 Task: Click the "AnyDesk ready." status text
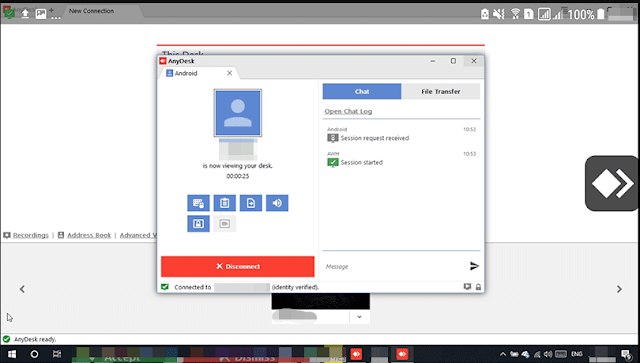35,339
